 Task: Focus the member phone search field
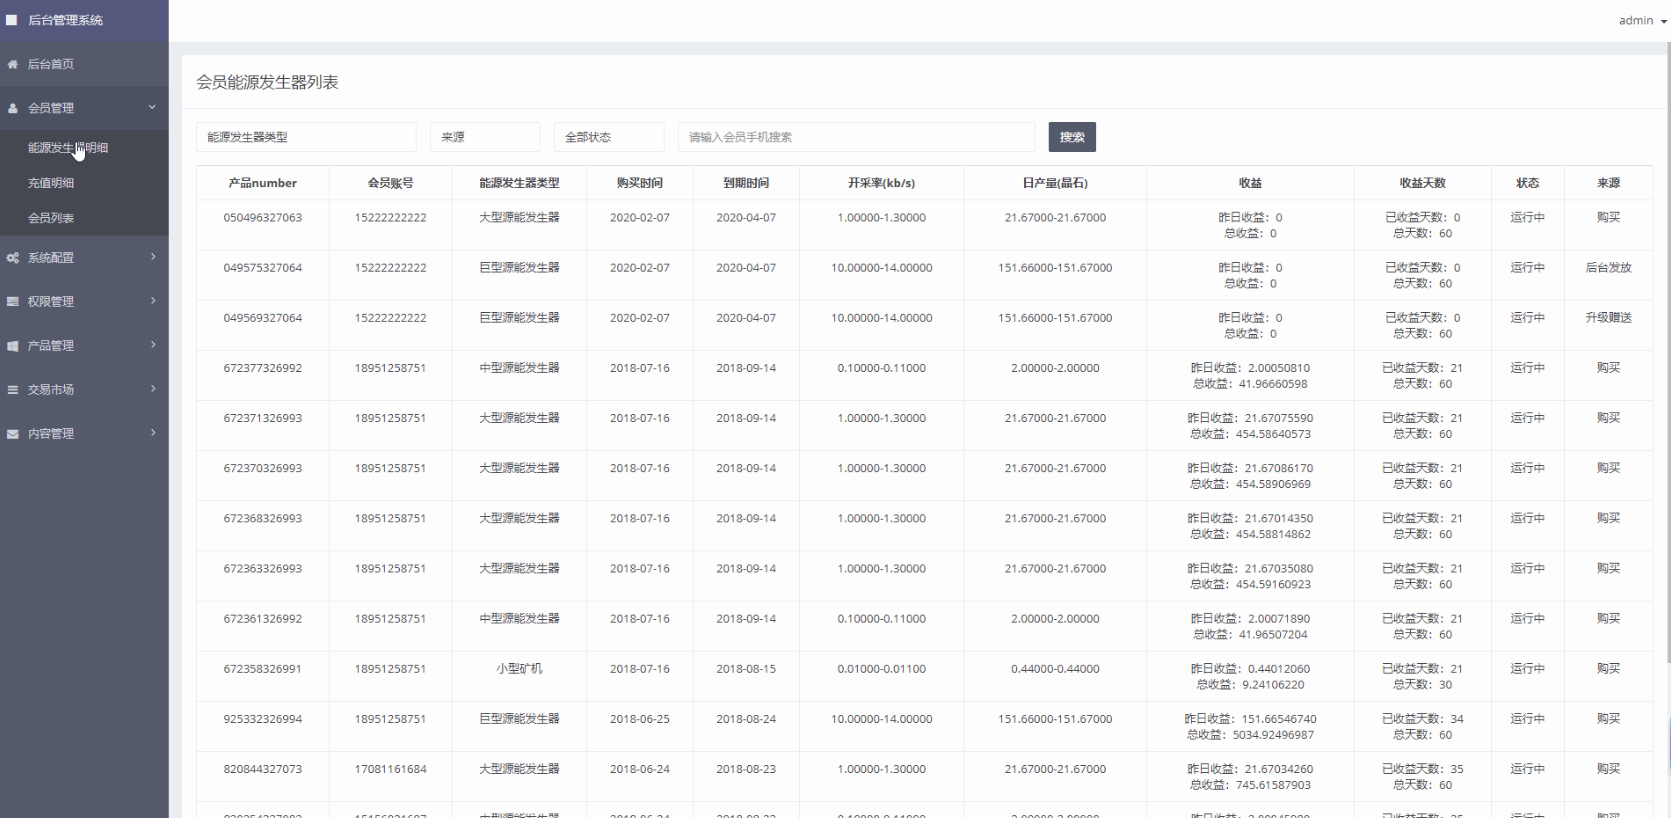click(x=856, y=137)
